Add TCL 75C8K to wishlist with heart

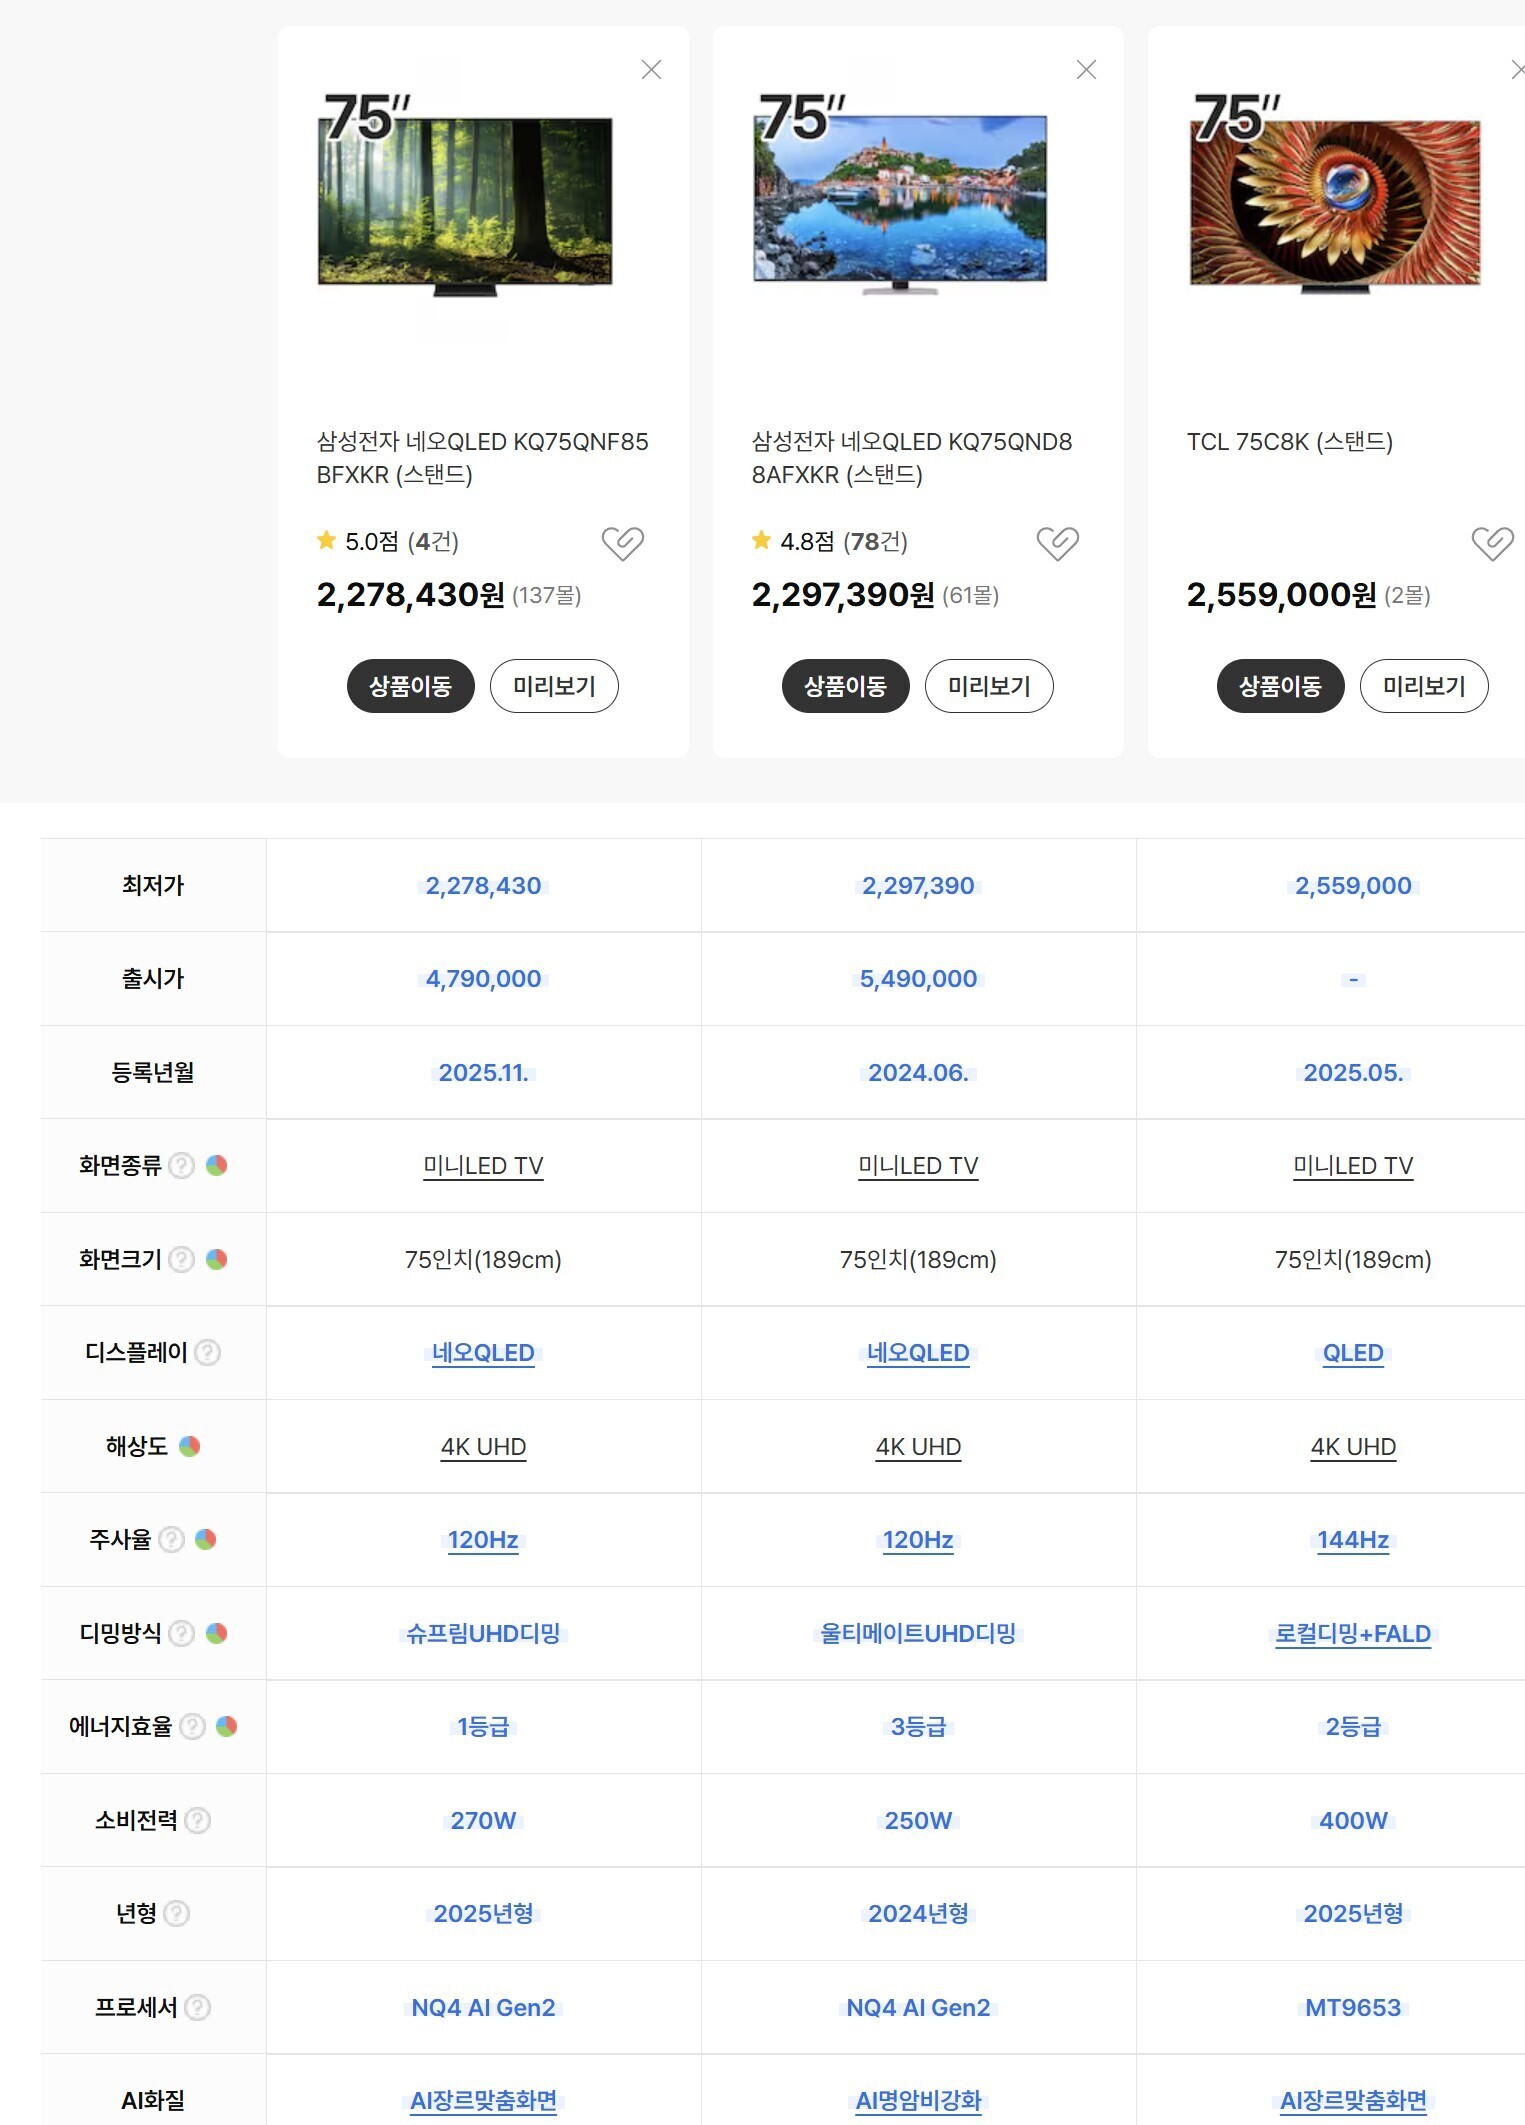click(1492, 543)
